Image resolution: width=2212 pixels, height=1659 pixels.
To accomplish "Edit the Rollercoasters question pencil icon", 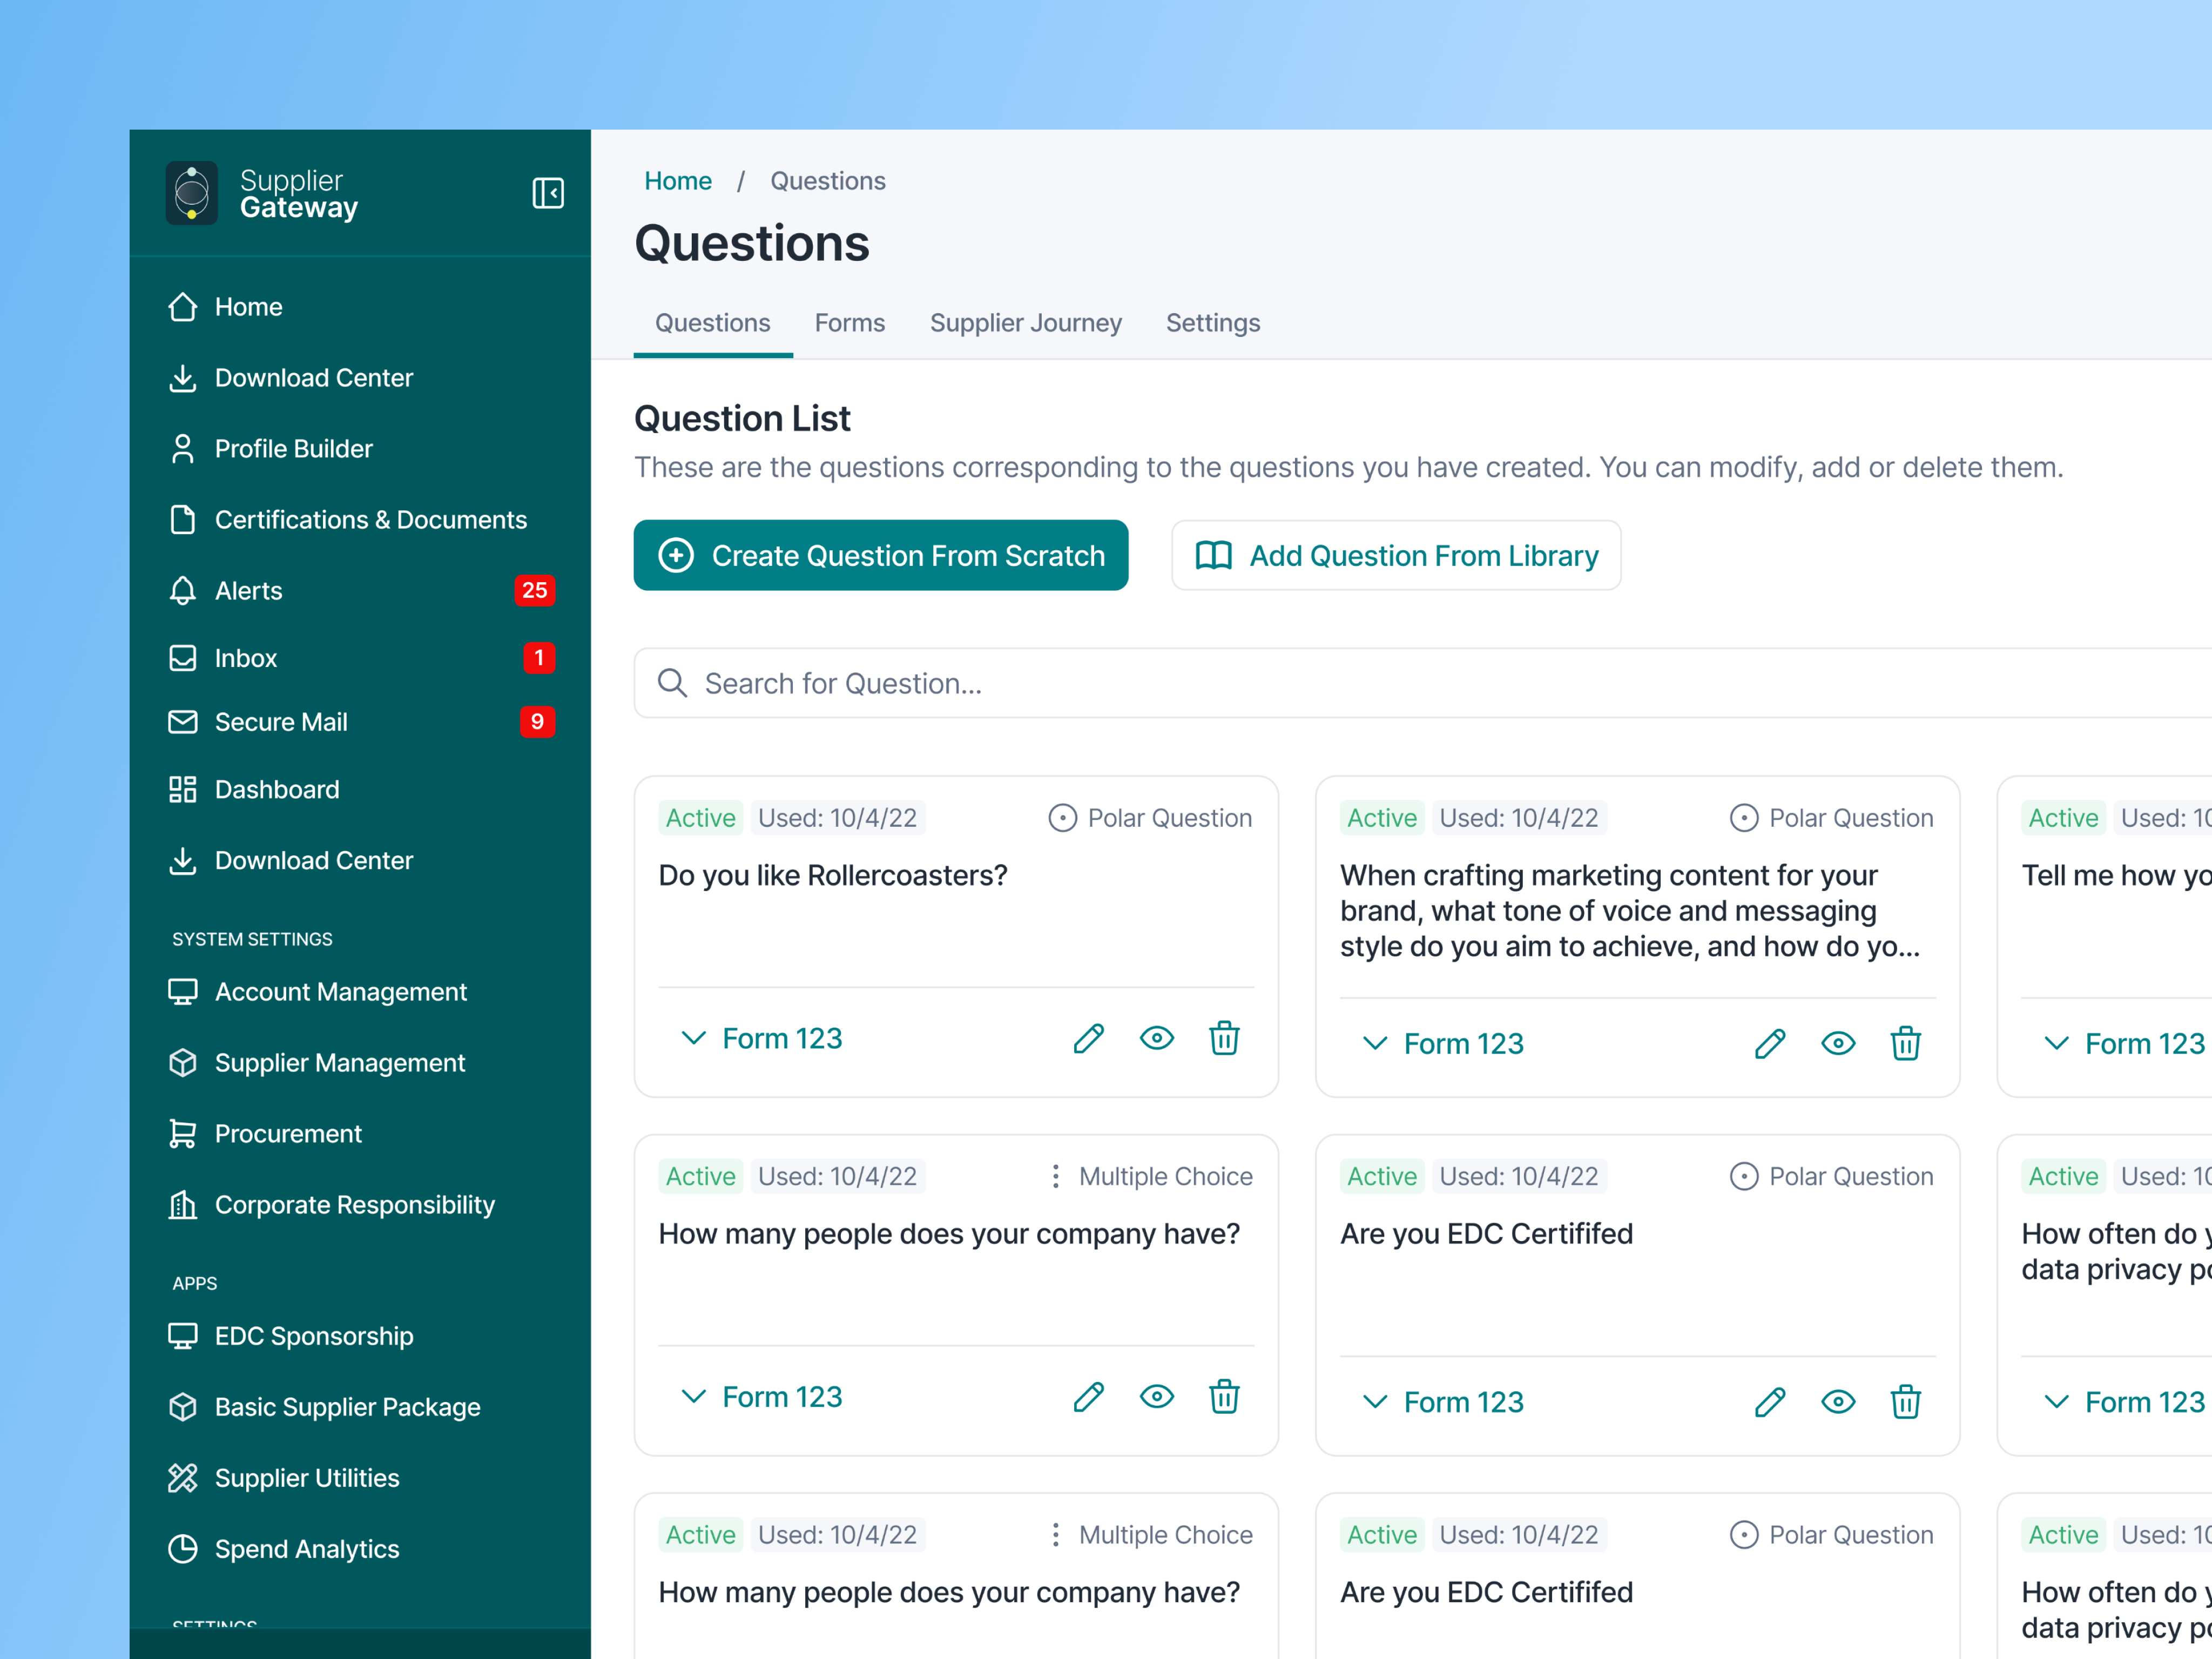I will coord(1088,1039).
